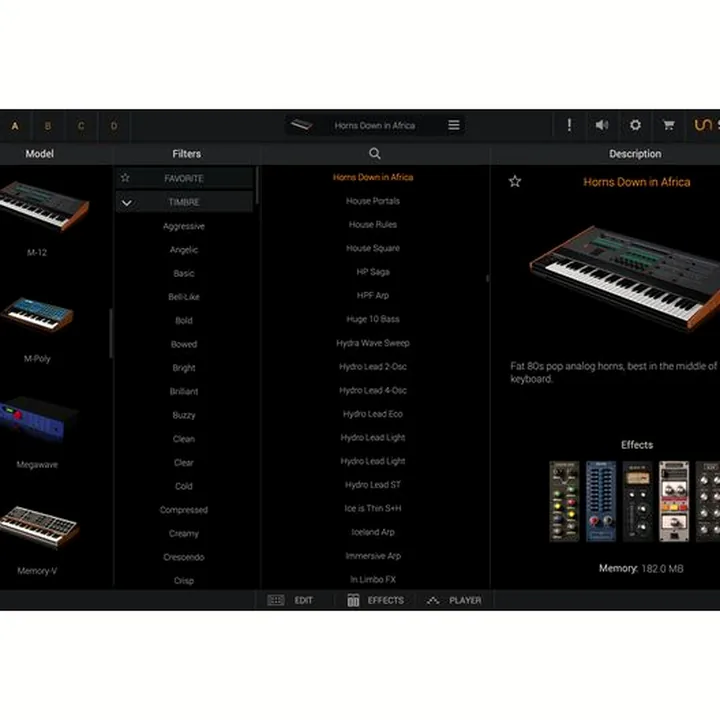Click the Model list scrollbar

point(111,333)
